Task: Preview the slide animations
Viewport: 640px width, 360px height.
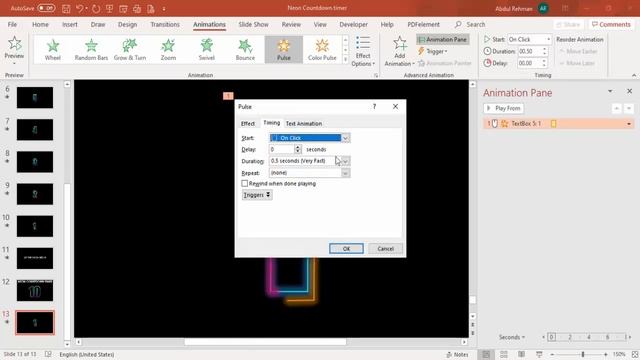Action: click(x=14, y=50)
